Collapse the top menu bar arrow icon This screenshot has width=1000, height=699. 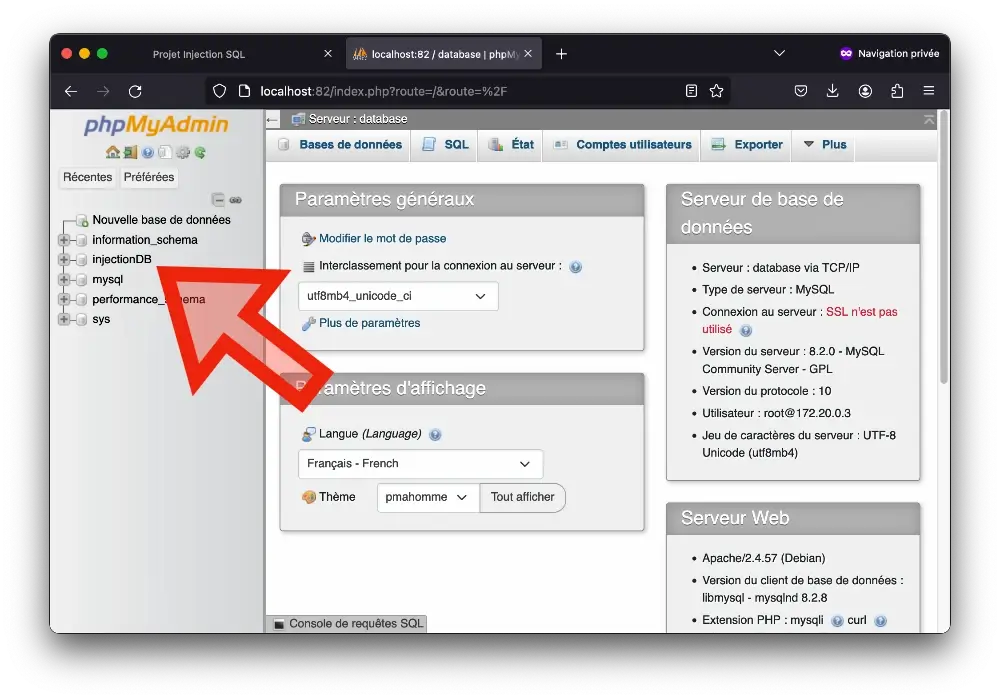[x=929, y=119]
